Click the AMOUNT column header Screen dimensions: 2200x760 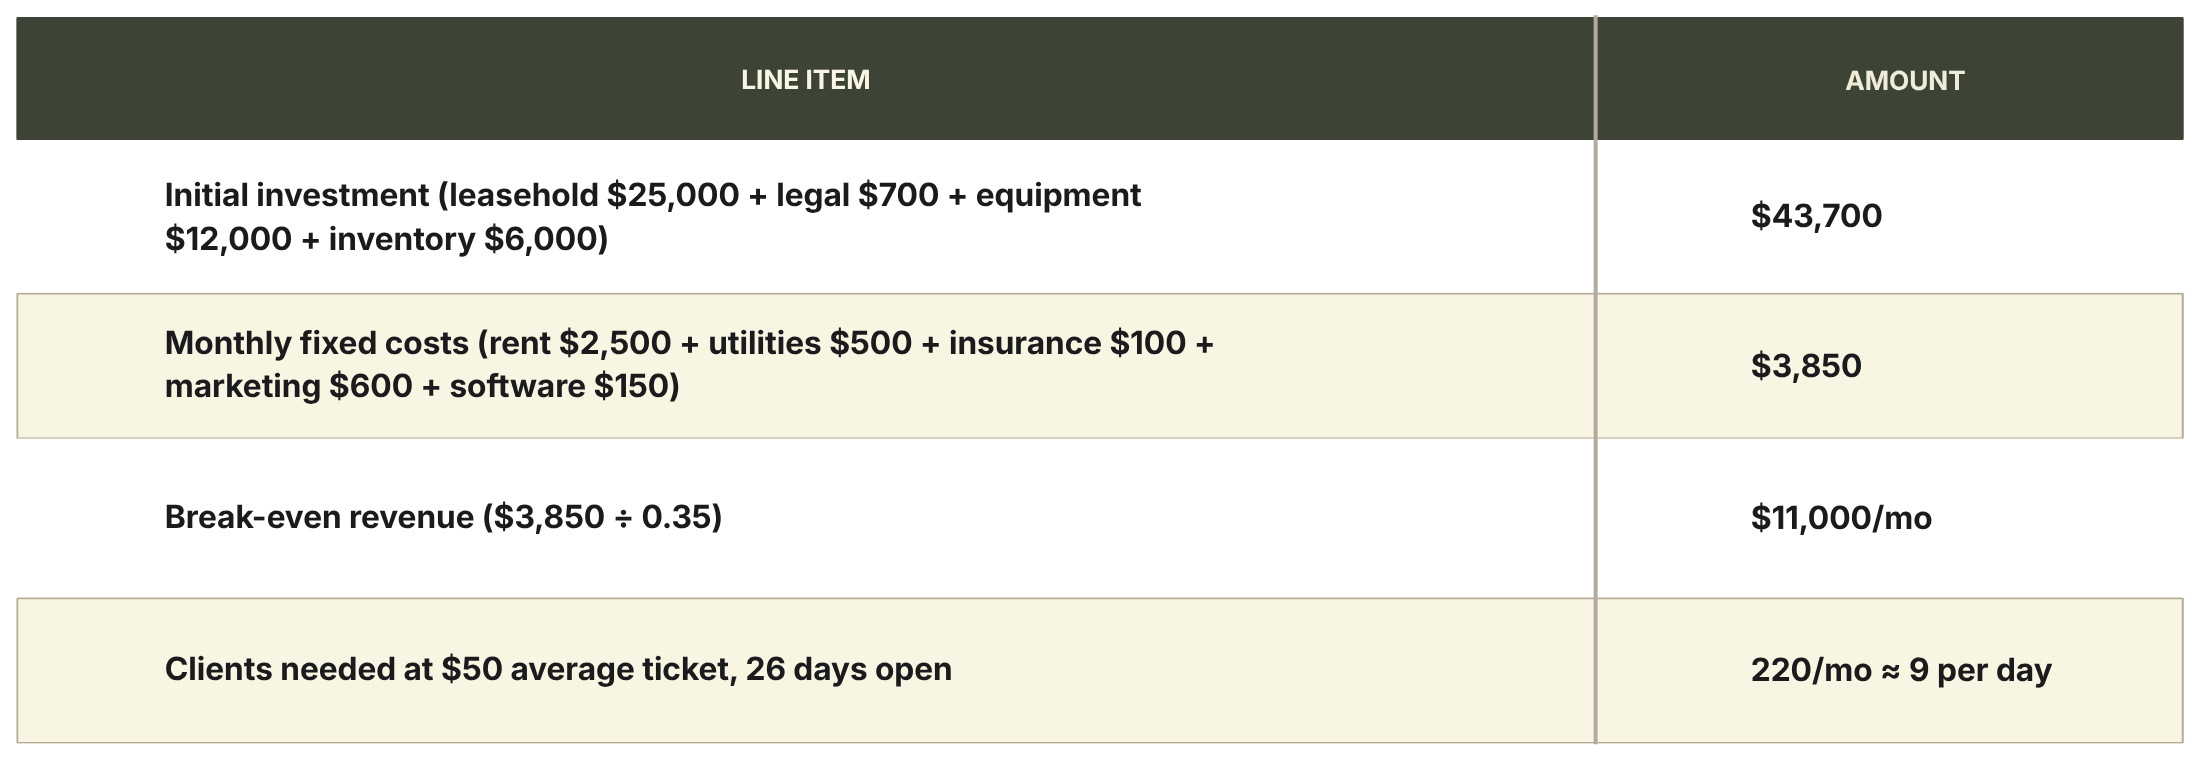[x=1904, y=80]
